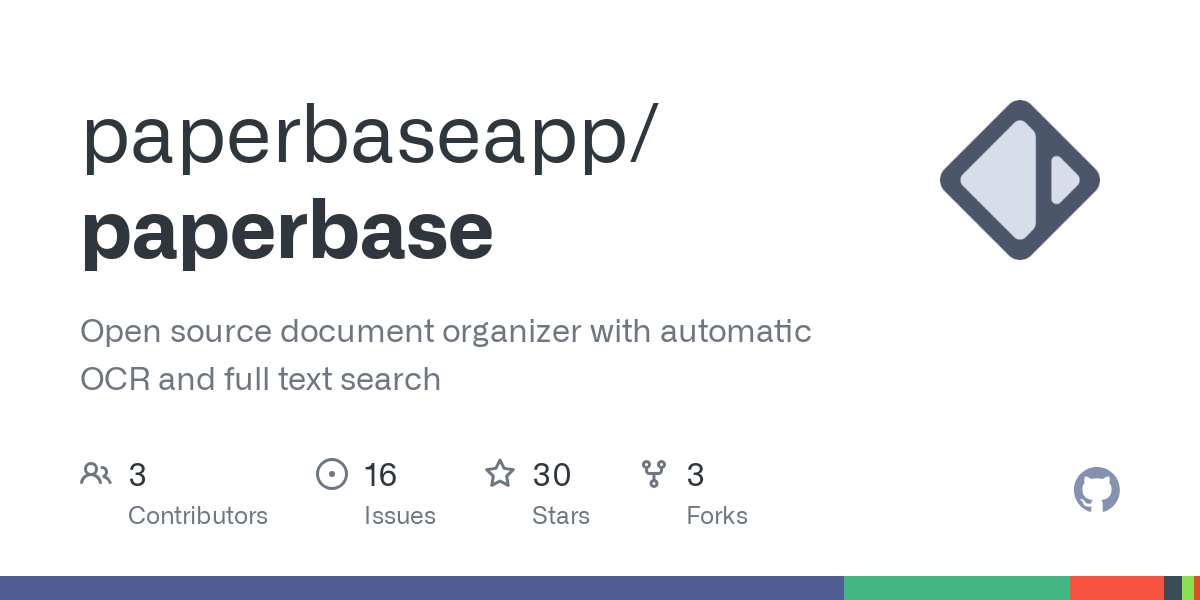Click the Contributors people icon

96,473
